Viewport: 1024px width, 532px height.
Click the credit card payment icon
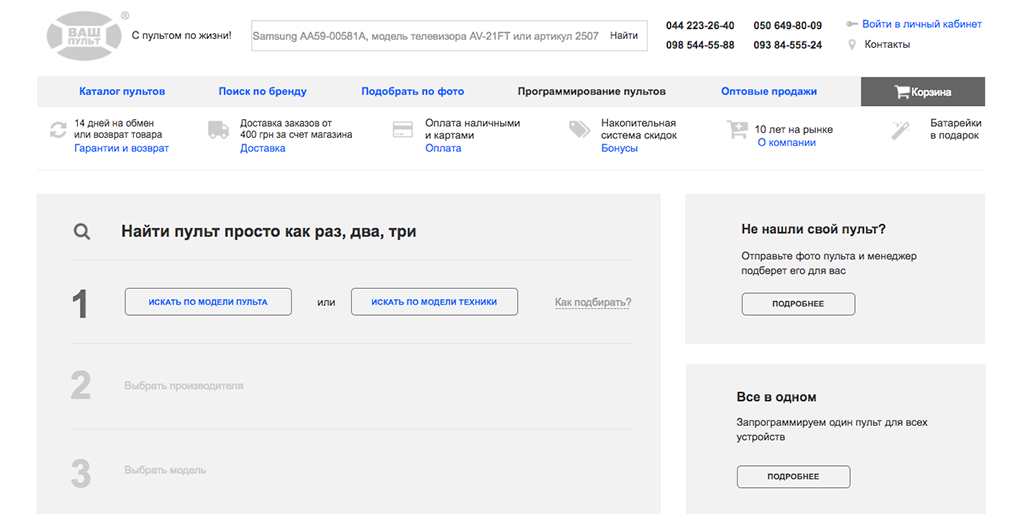tap(402, 129)
